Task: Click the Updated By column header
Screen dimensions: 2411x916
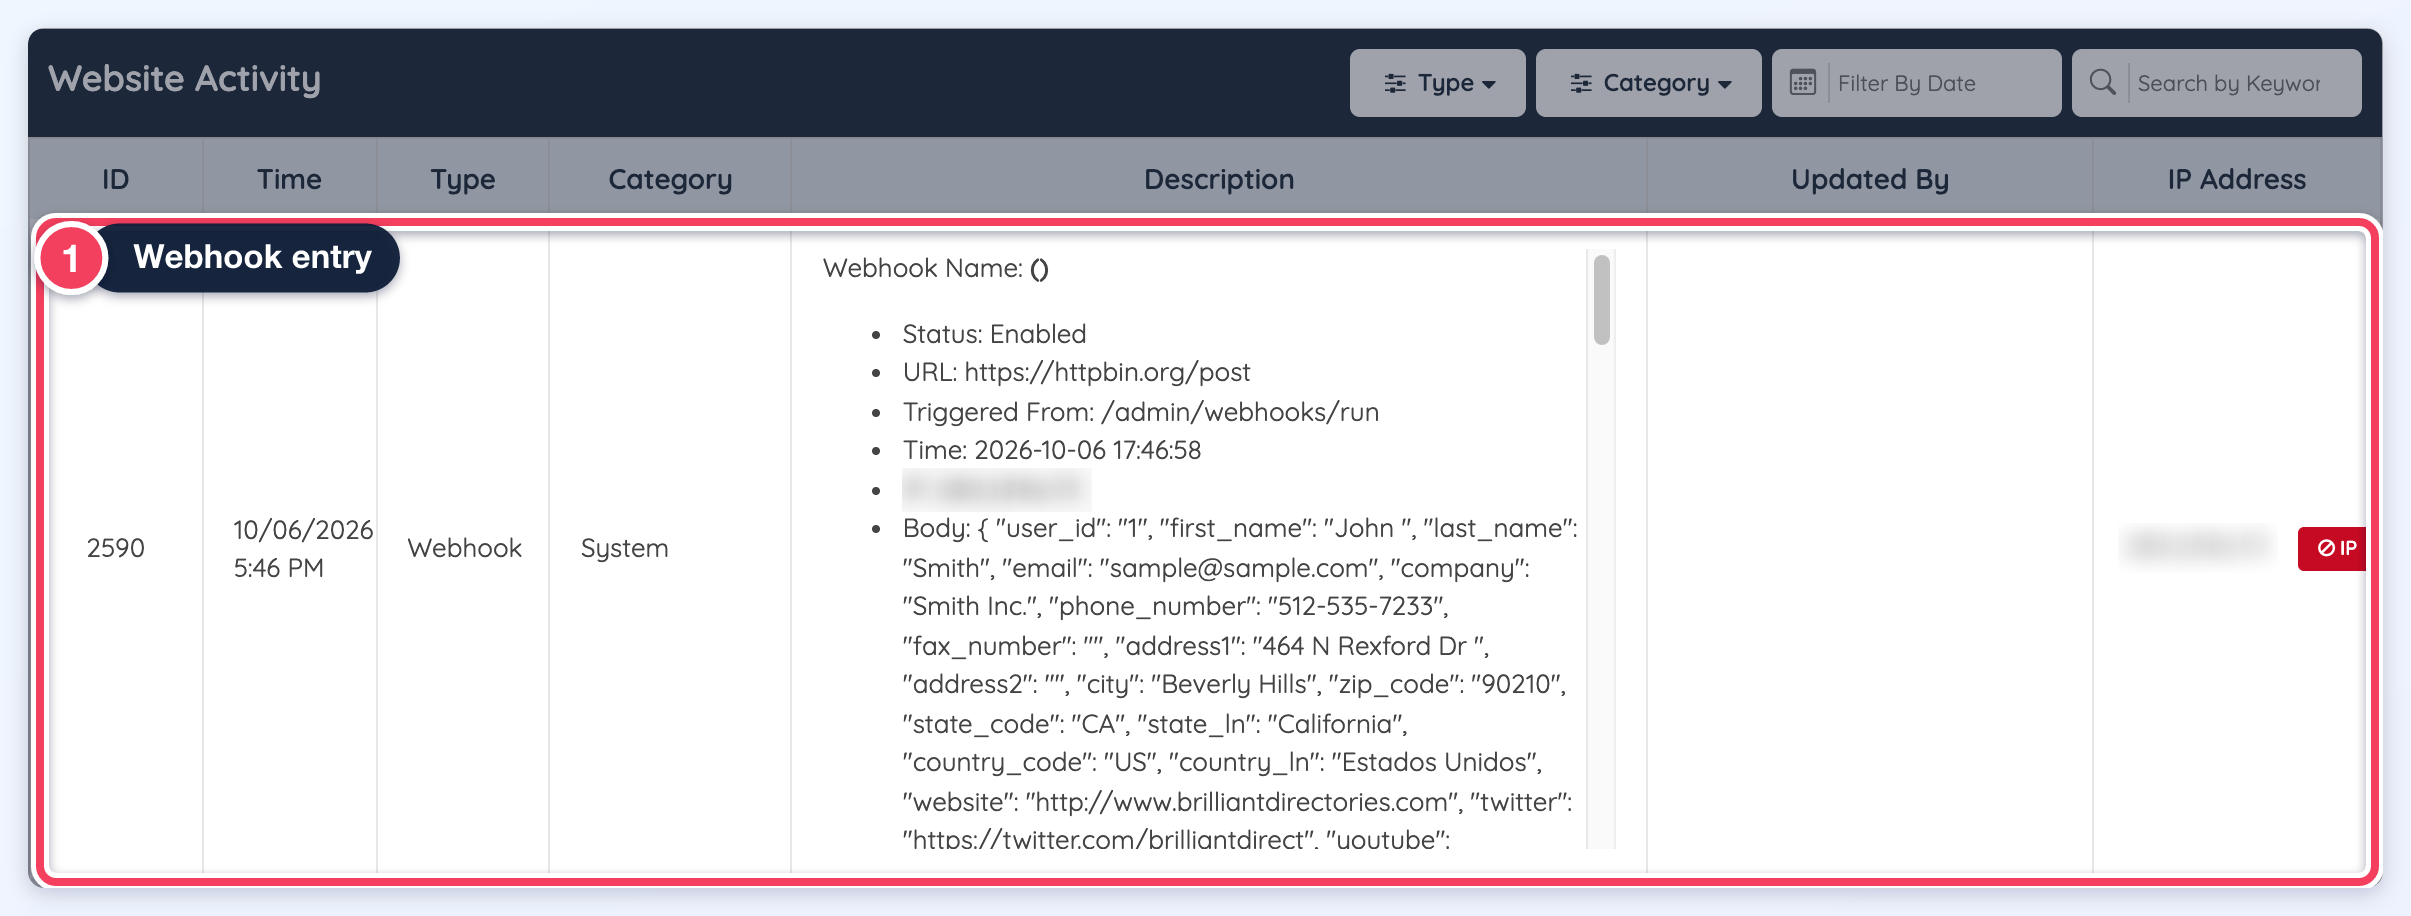Action: pyautogui.click(x=1870, y=179)
